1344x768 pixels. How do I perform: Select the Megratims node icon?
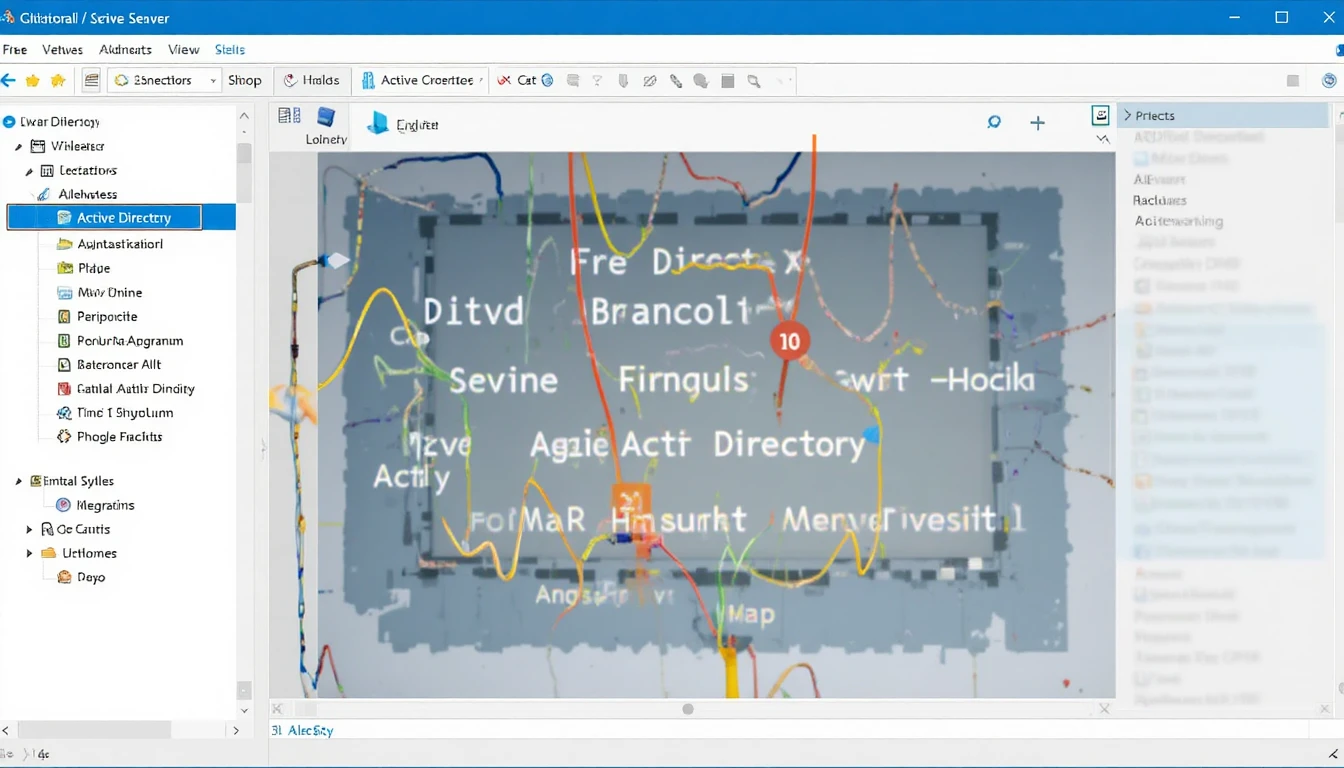[x=64, y=505]
